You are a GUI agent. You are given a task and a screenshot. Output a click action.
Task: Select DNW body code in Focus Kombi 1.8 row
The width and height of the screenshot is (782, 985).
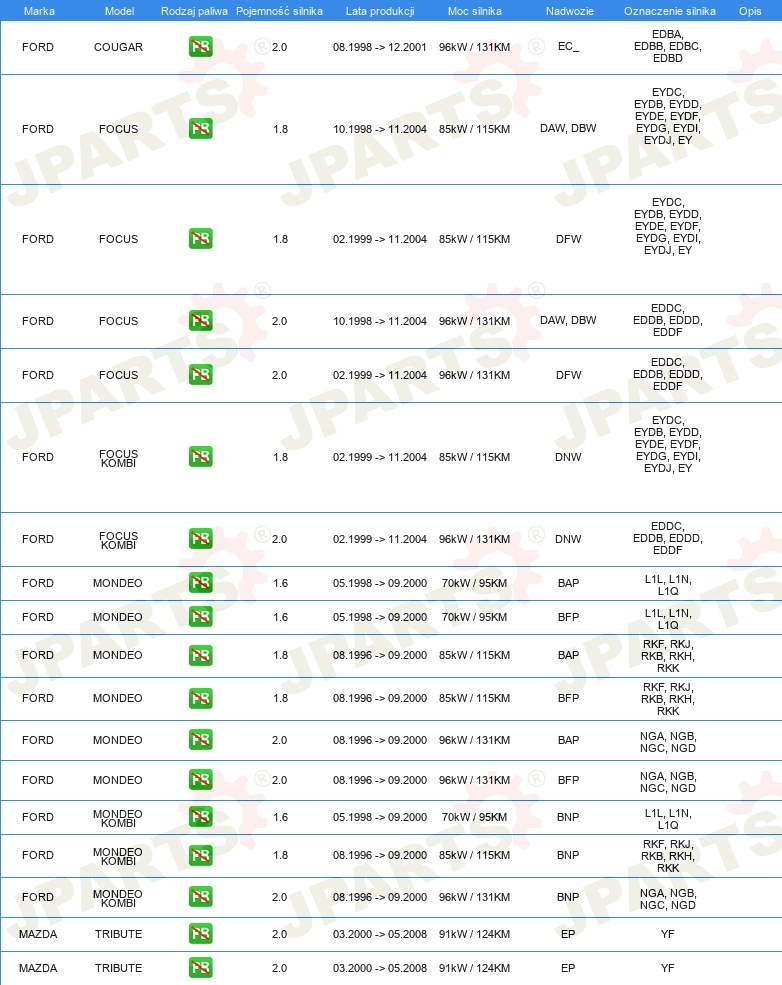pyautogui.click(x=568, y=457)
